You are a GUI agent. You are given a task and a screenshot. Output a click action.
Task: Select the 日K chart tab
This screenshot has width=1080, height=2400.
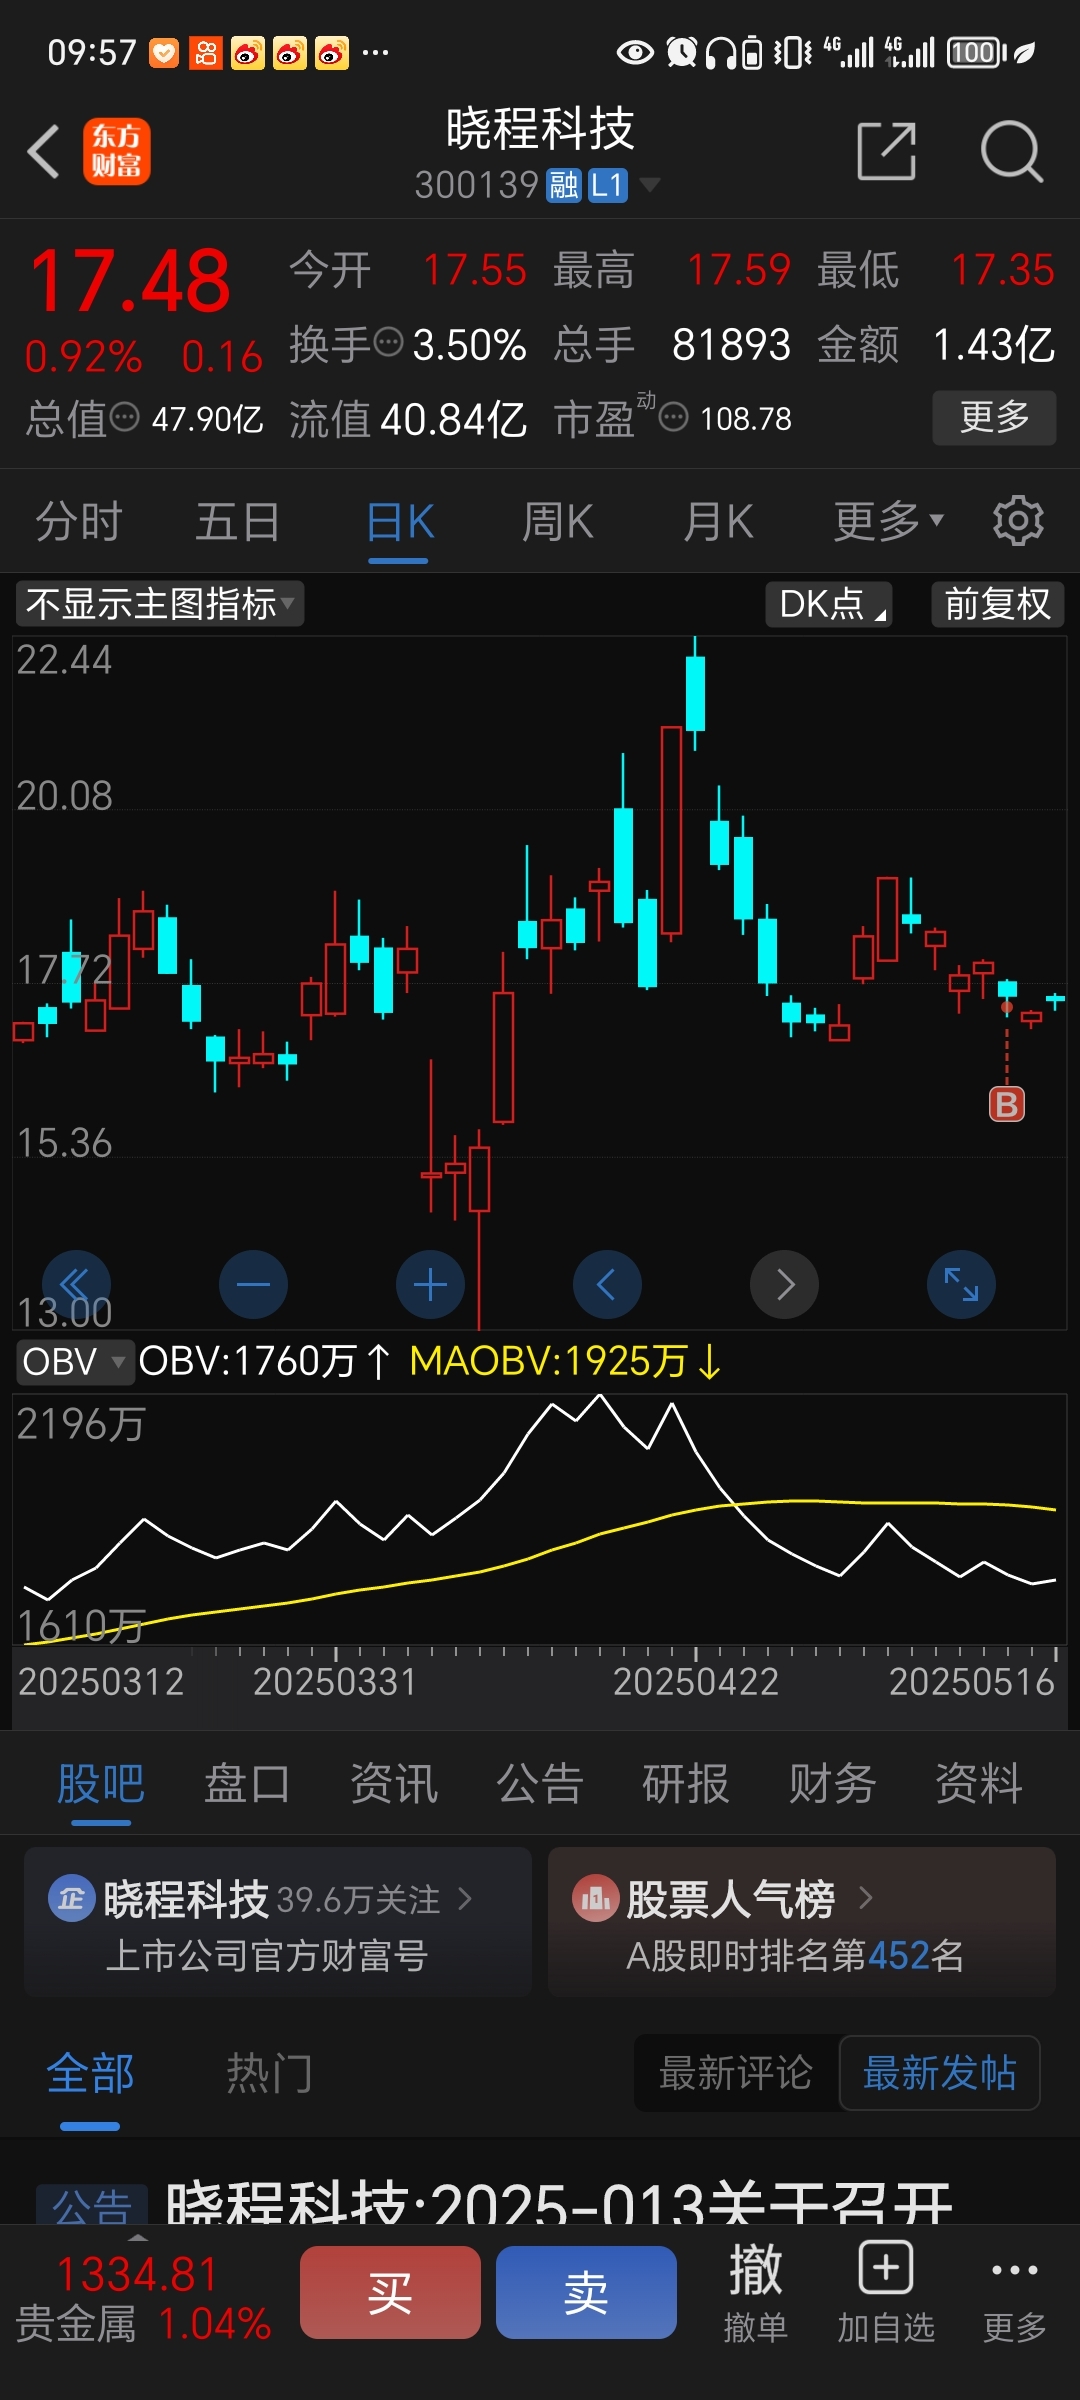pyautogui.click(x=399, y=521)
